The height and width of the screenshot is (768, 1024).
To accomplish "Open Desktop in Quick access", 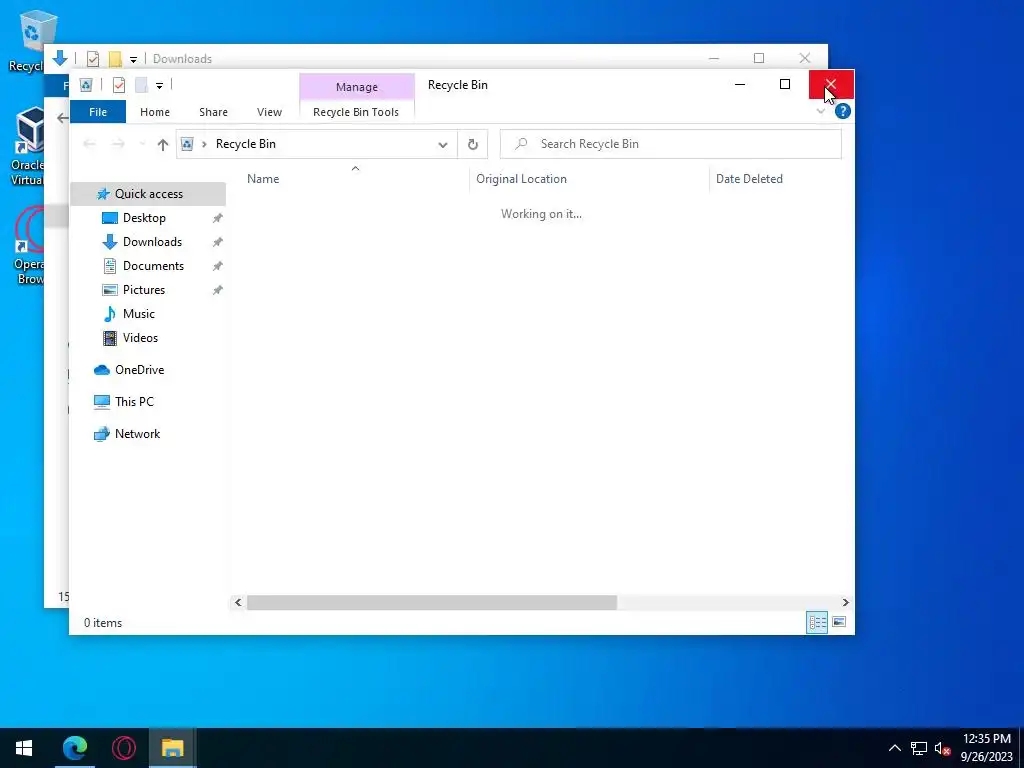I will click(x=144, y=218).
